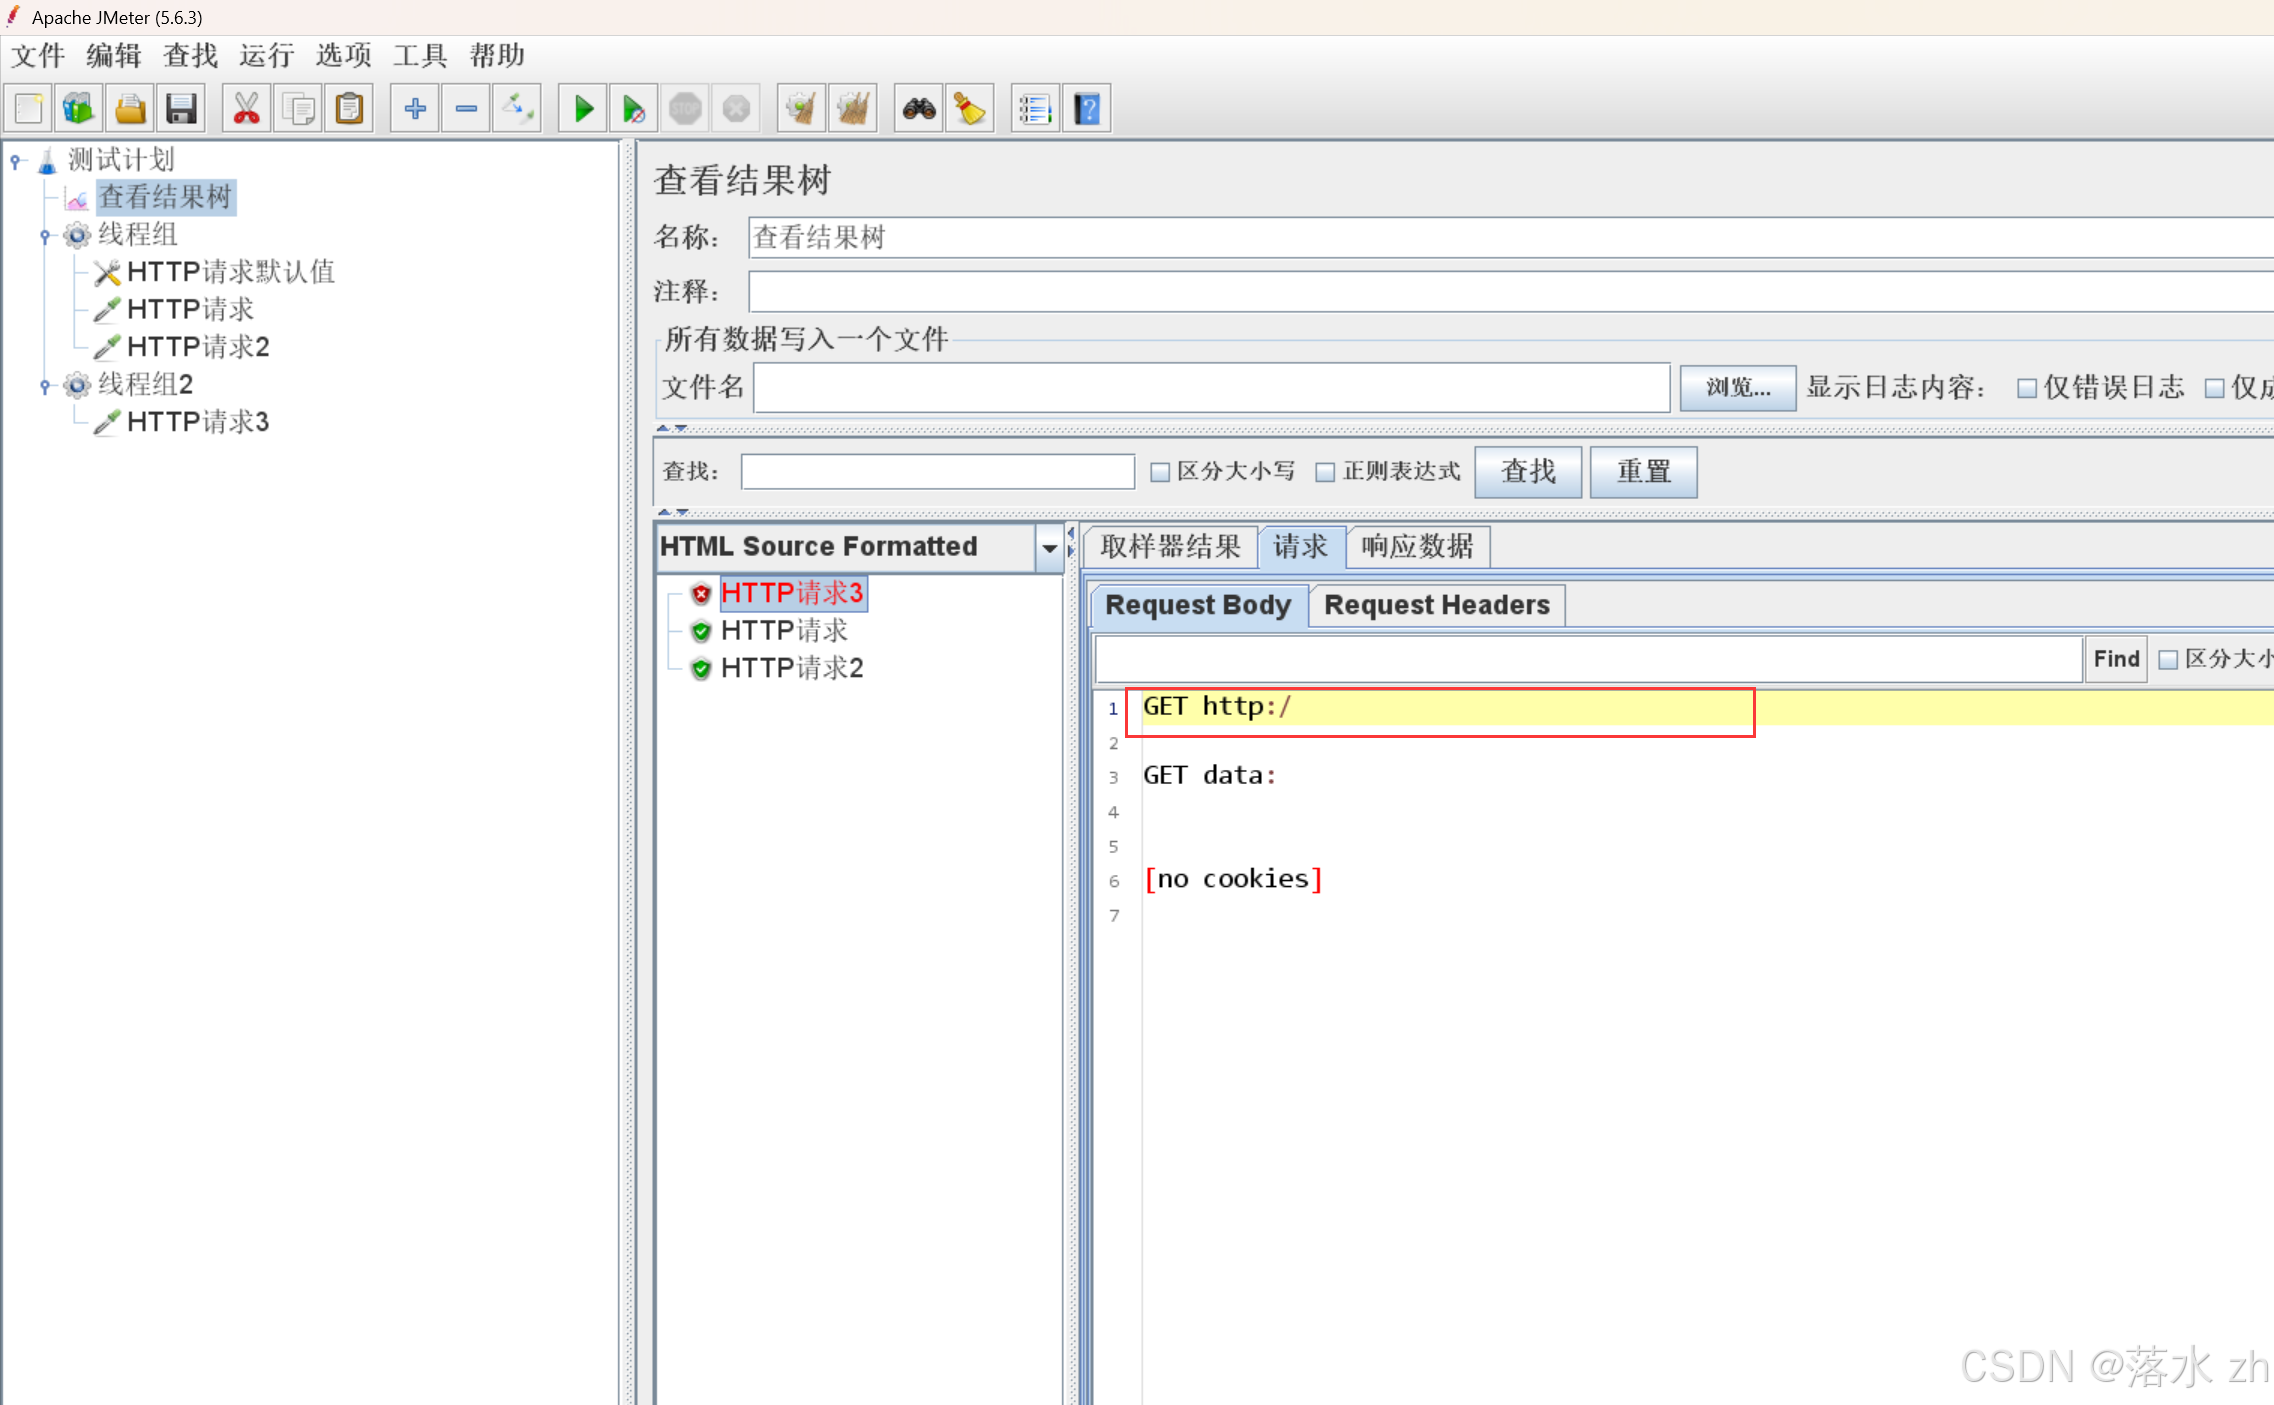
Task: Select HTTP请求3 under 线程组2 in tree
Action: point(198,422)
